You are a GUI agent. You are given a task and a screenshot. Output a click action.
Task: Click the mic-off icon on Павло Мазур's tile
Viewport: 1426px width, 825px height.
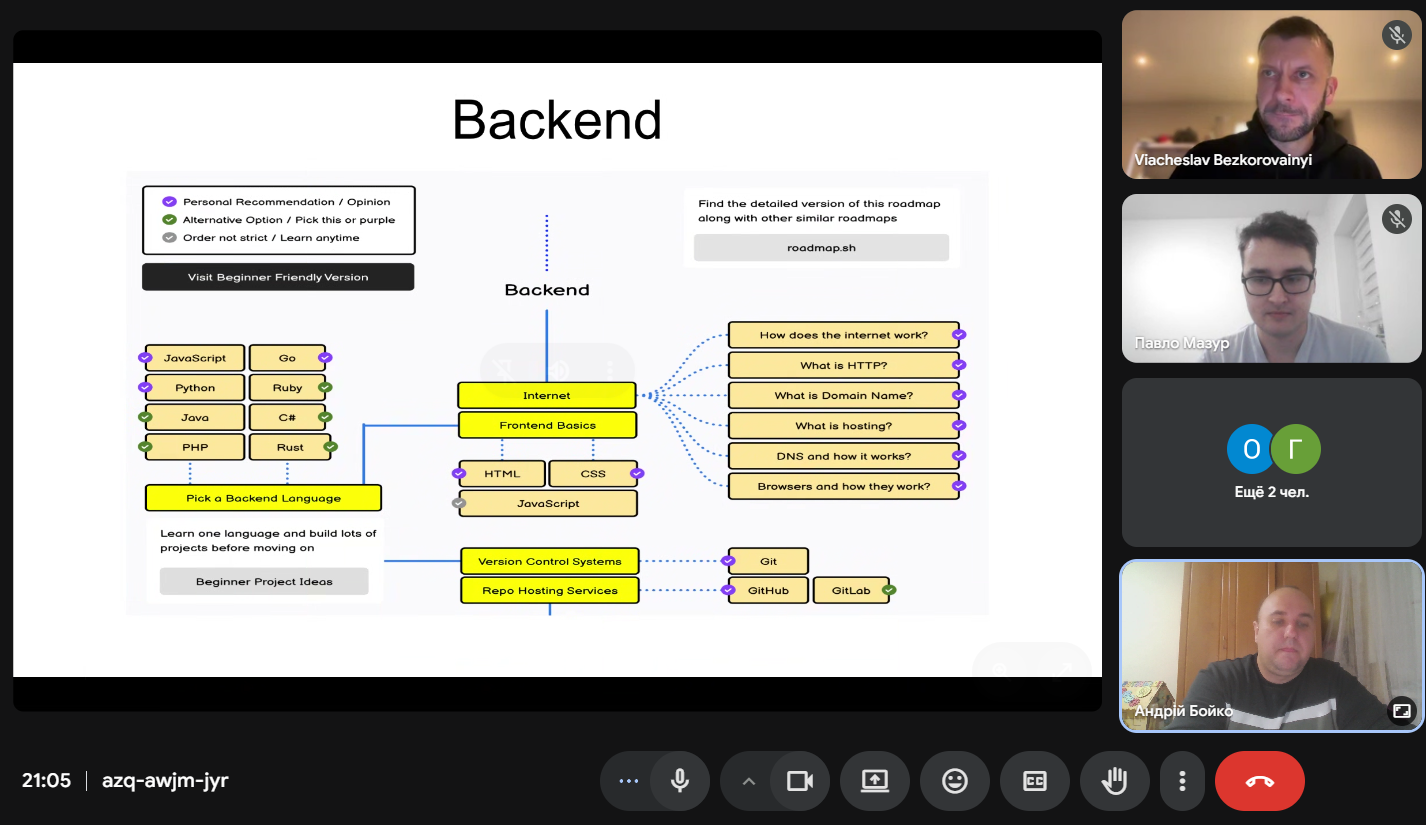point(1395,219)
